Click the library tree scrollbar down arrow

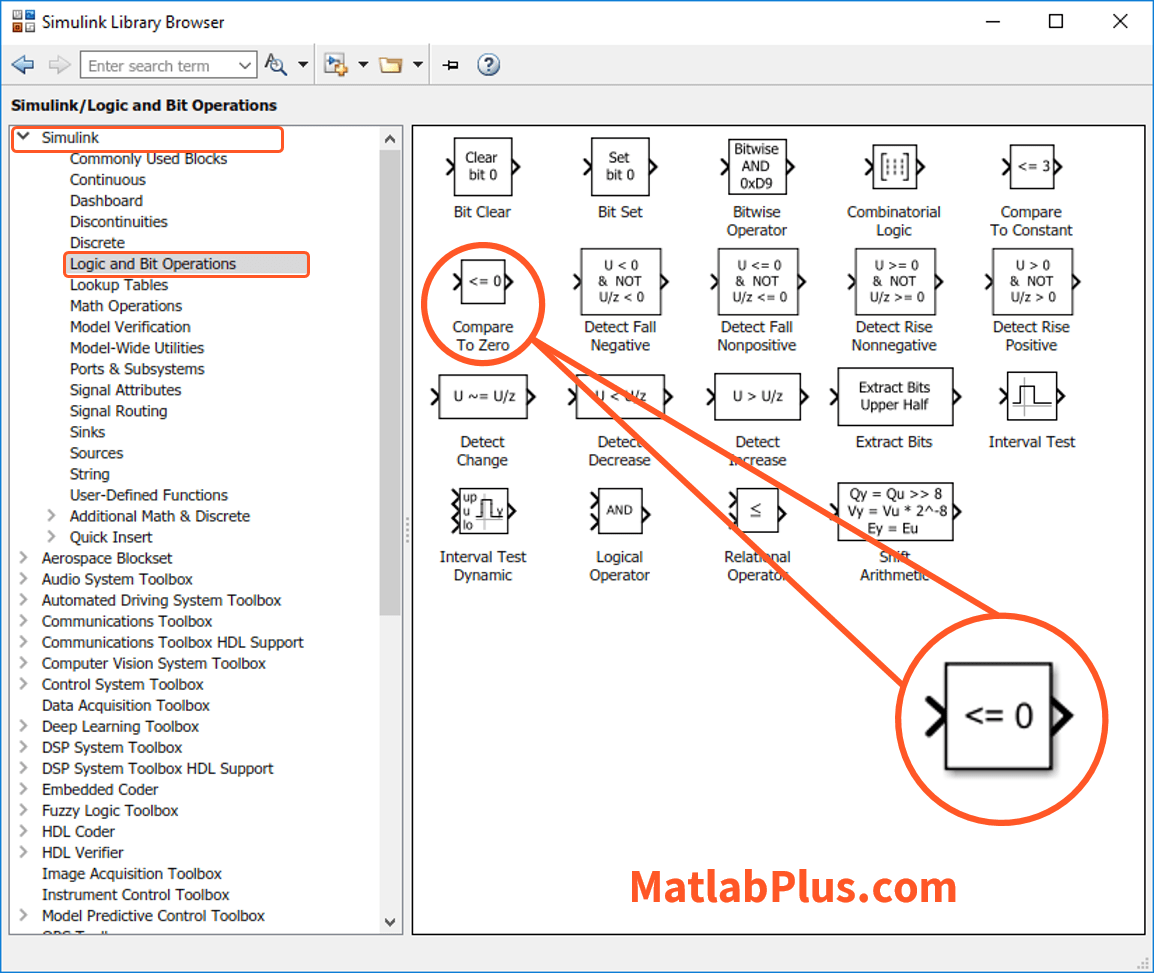point(390,921)
